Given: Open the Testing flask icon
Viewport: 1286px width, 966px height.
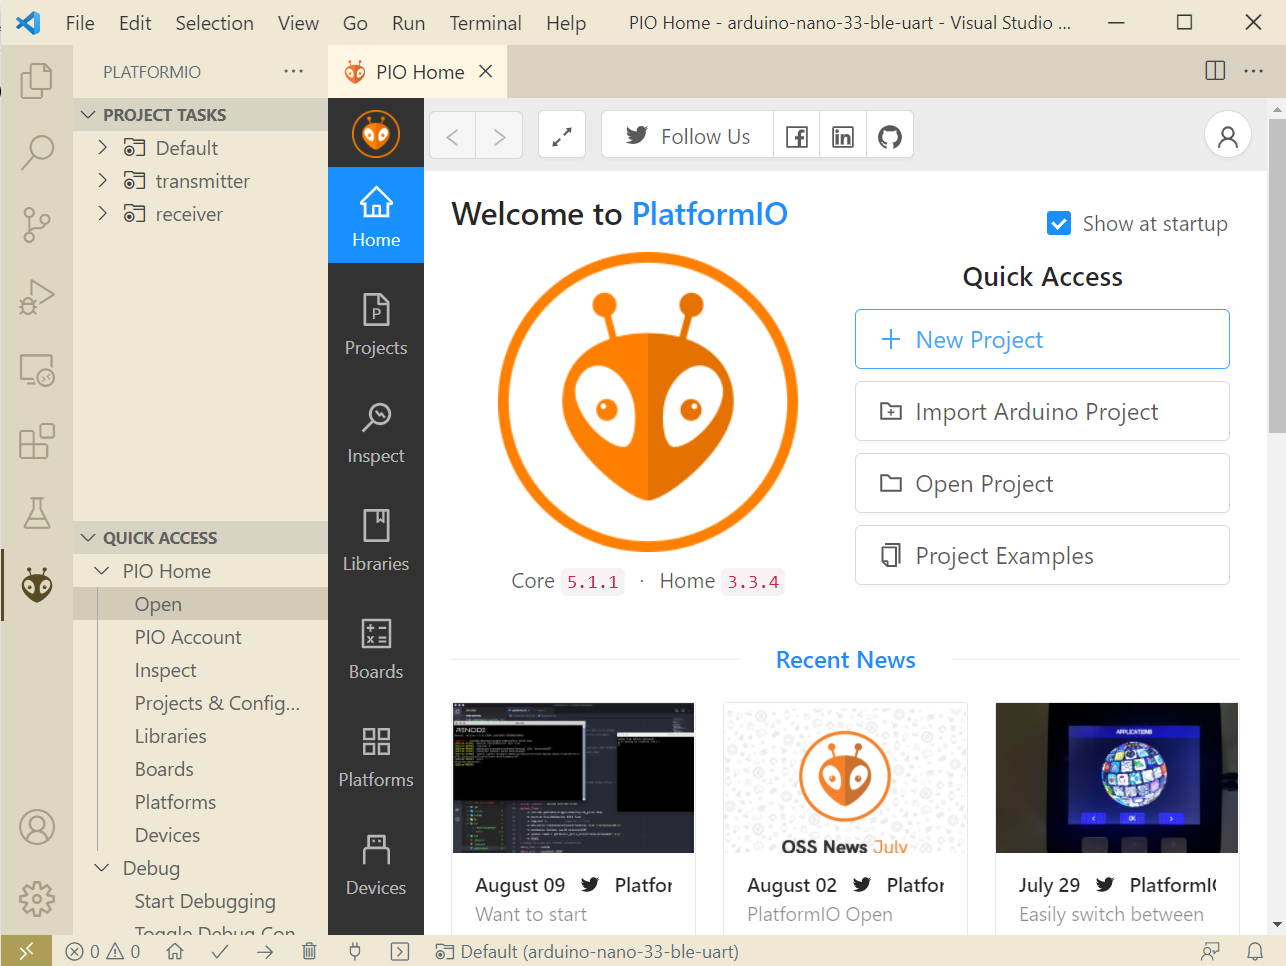Looking at the screenshot, I should coord(37,513).
